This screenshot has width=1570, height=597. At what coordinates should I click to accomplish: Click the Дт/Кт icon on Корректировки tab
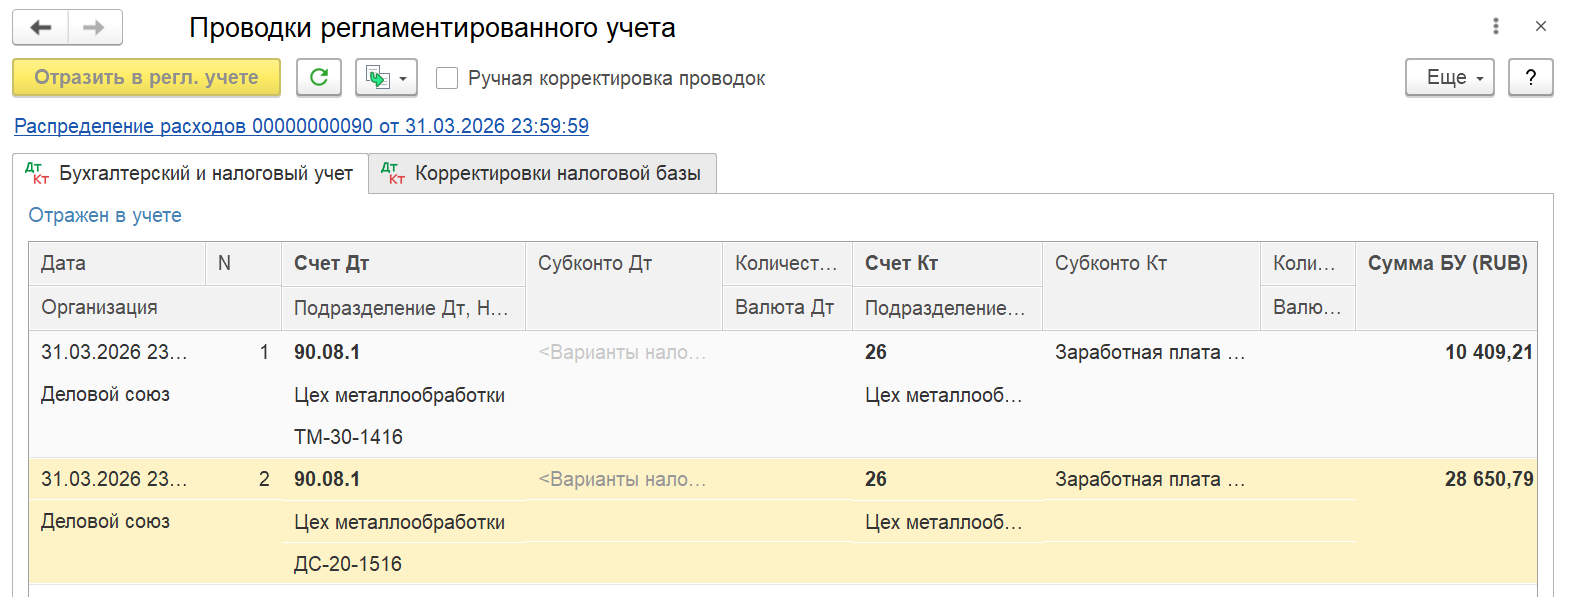click(393, 173)
